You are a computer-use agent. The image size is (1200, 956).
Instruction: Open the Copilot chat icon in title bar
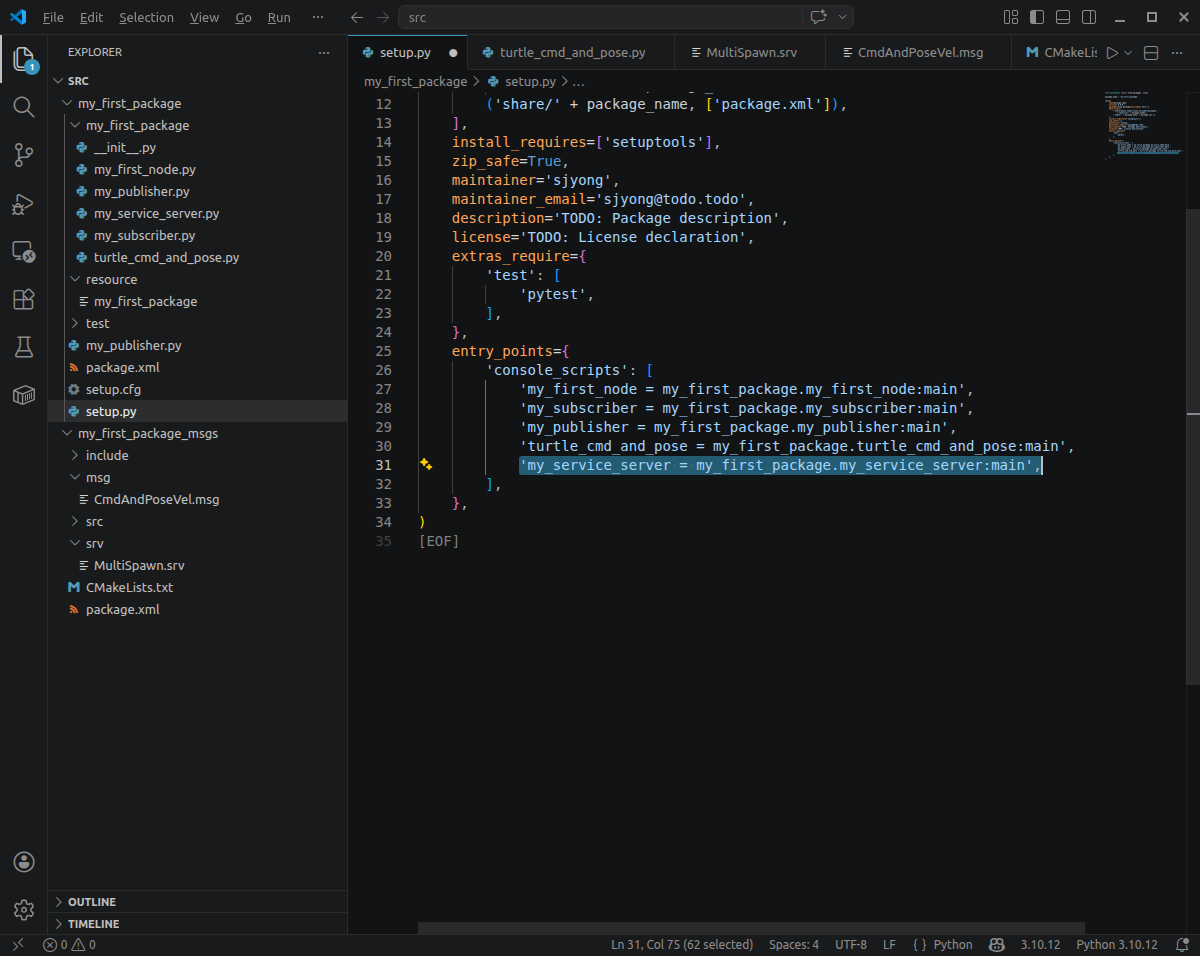pyautogui.click(x=819, y=17)
